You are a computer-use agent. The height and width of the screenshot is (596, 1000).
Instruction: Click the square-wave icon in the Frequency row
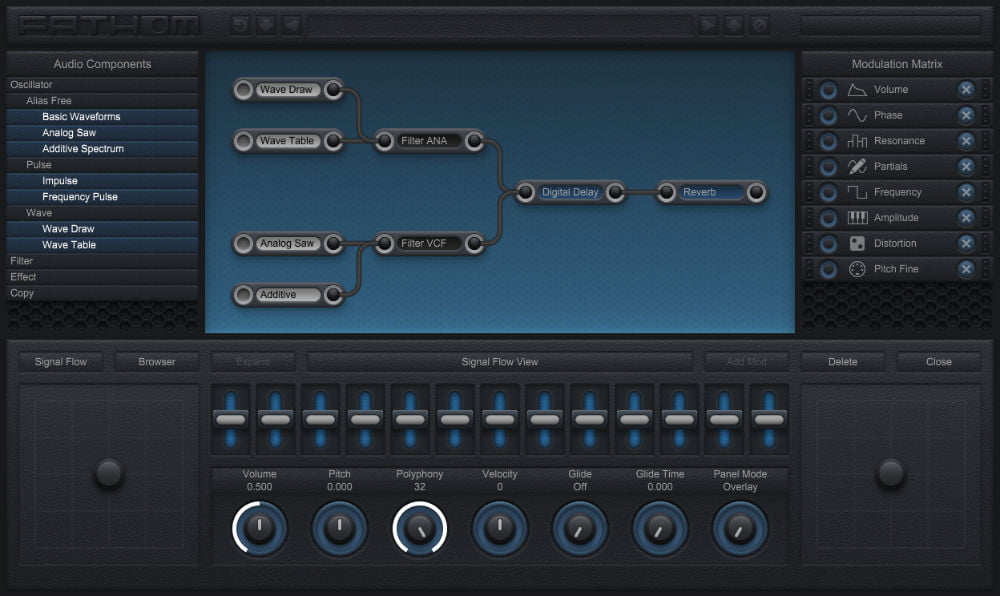pos(857,192)
